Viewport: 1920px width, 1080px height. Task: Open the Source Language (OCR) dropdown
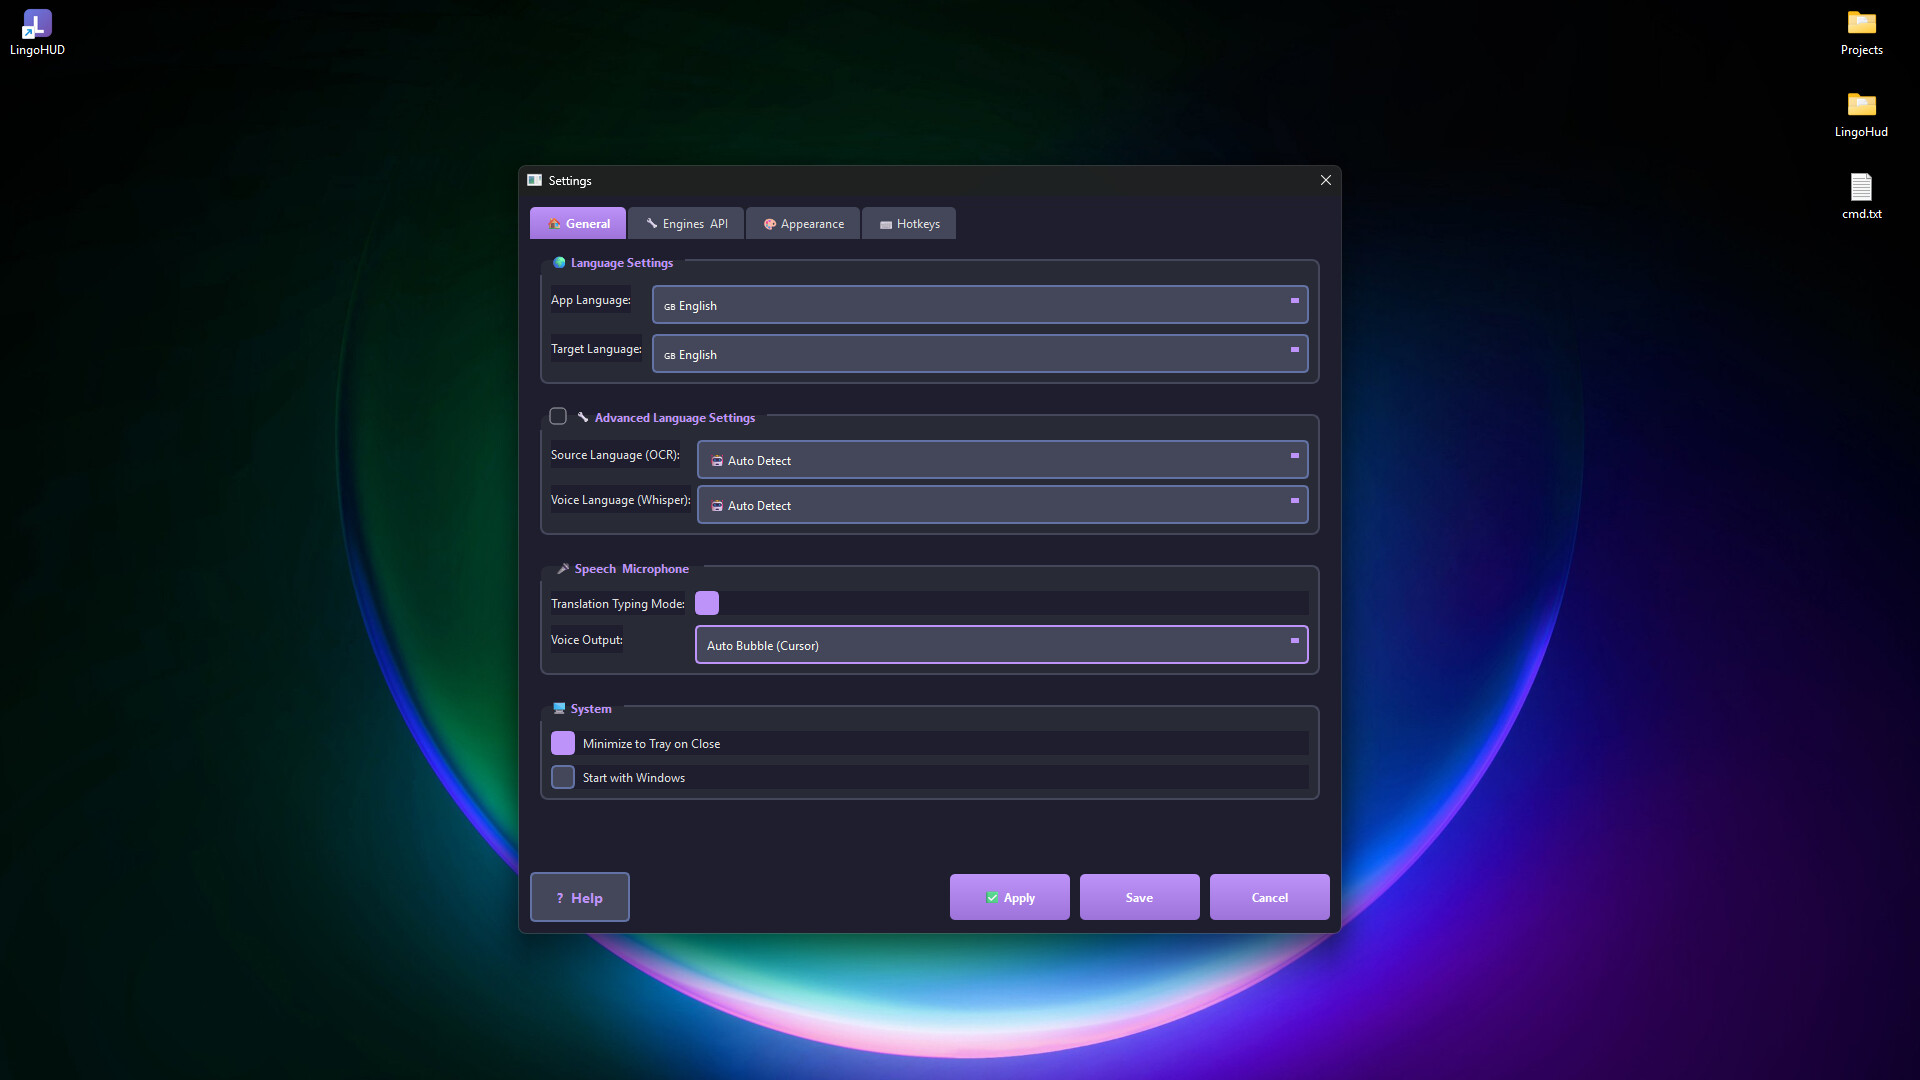[1002, 460]
